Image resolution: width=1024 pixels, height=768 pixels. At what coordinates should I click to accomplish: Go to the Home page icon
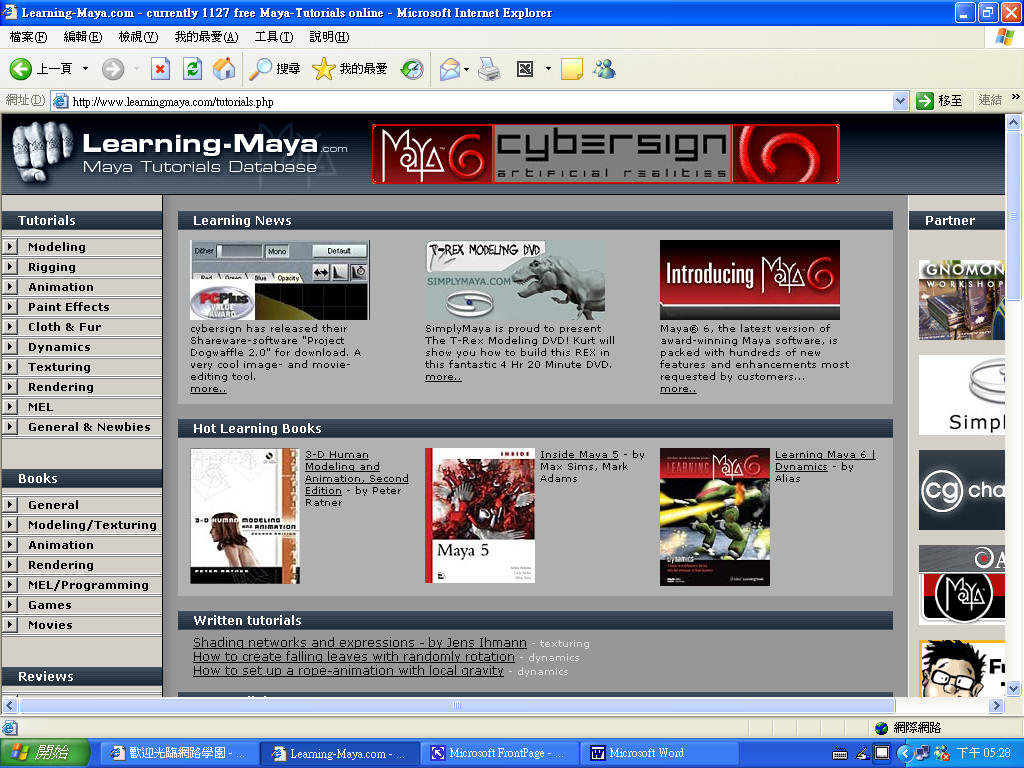point(224,69)
